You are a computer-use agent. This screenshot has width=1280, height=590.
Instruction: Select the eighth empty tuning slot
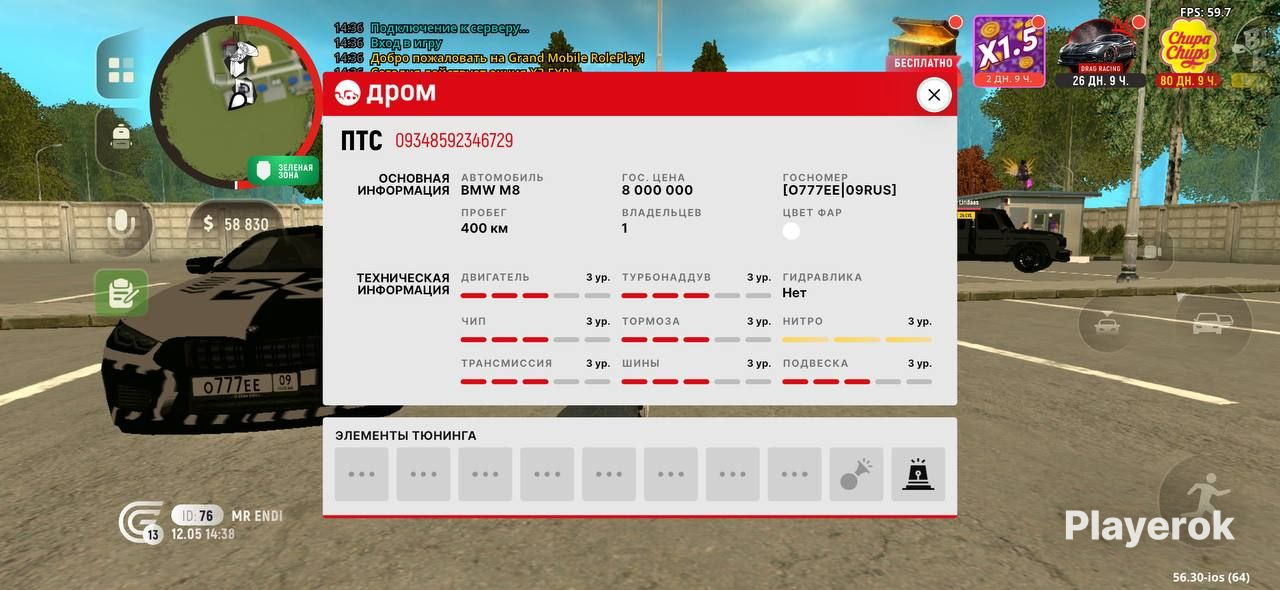coord(794,474)
